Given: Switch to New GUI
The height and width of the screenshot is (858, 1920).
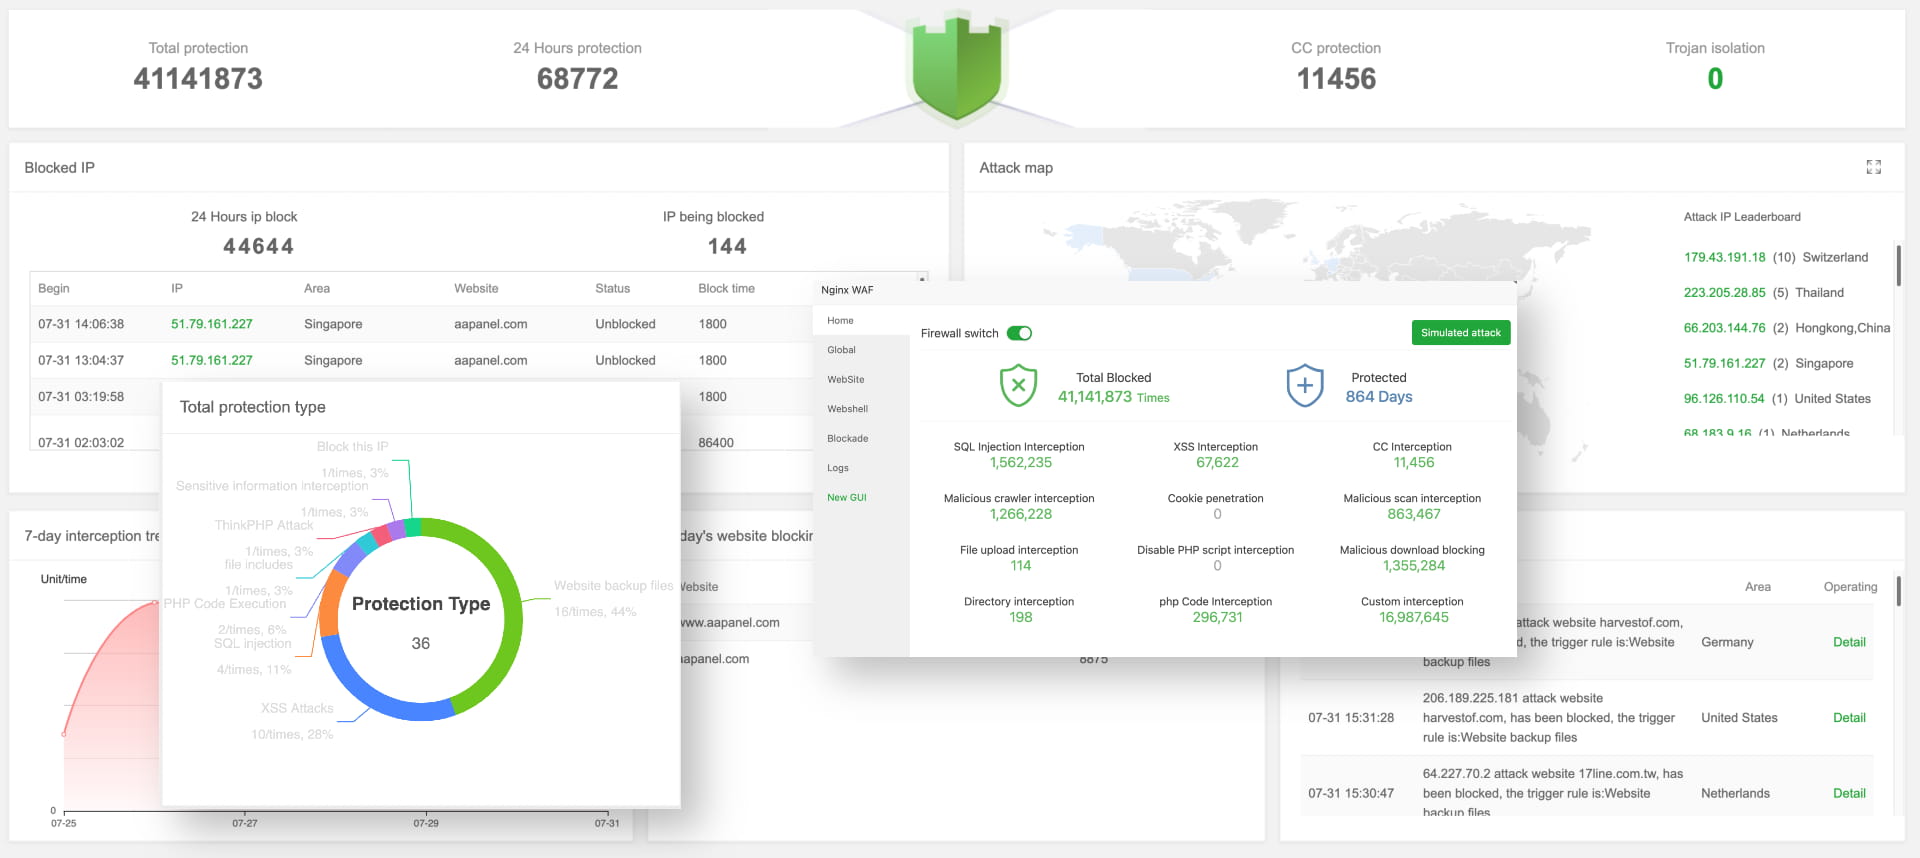Looking at the screenshot, I should (846, 498).
